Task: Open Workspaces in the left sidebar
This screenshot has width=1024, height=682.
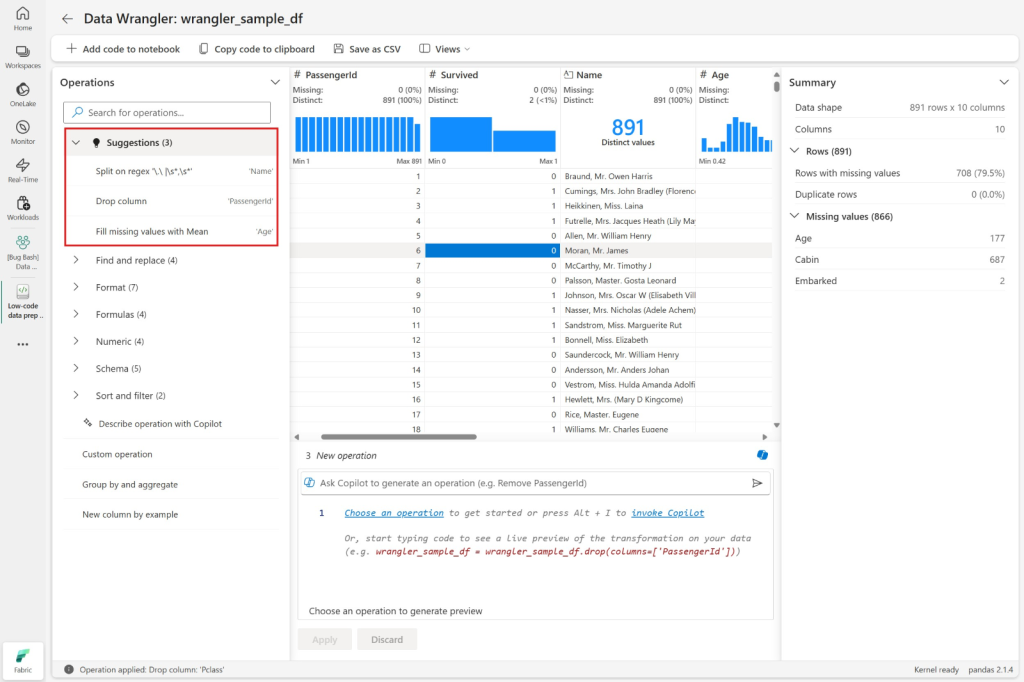Action: click(x=22, y=56)
